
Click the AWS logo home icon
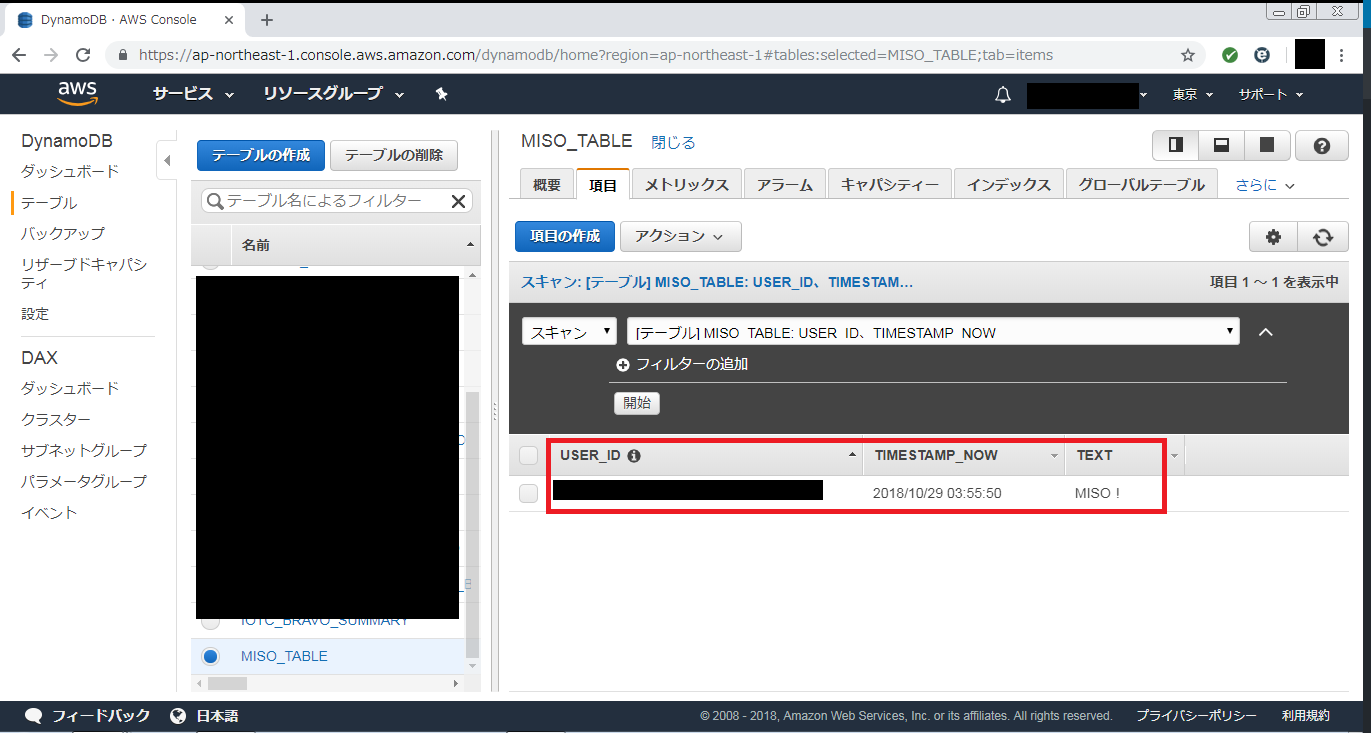pos(77,93)
